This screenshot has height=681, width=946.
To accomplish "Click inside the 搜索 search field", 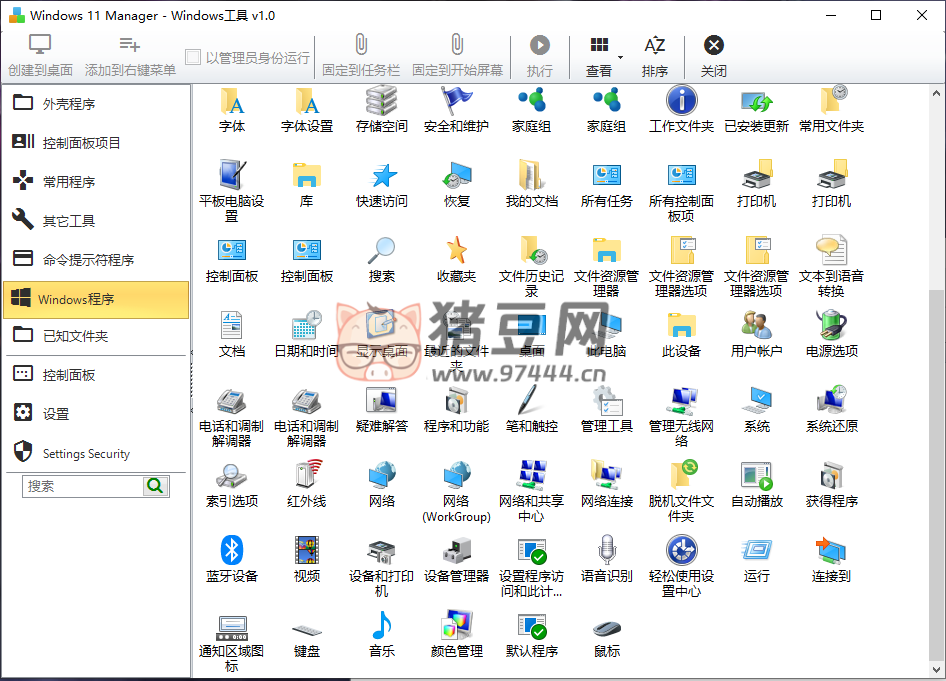I will coord(83,486).
